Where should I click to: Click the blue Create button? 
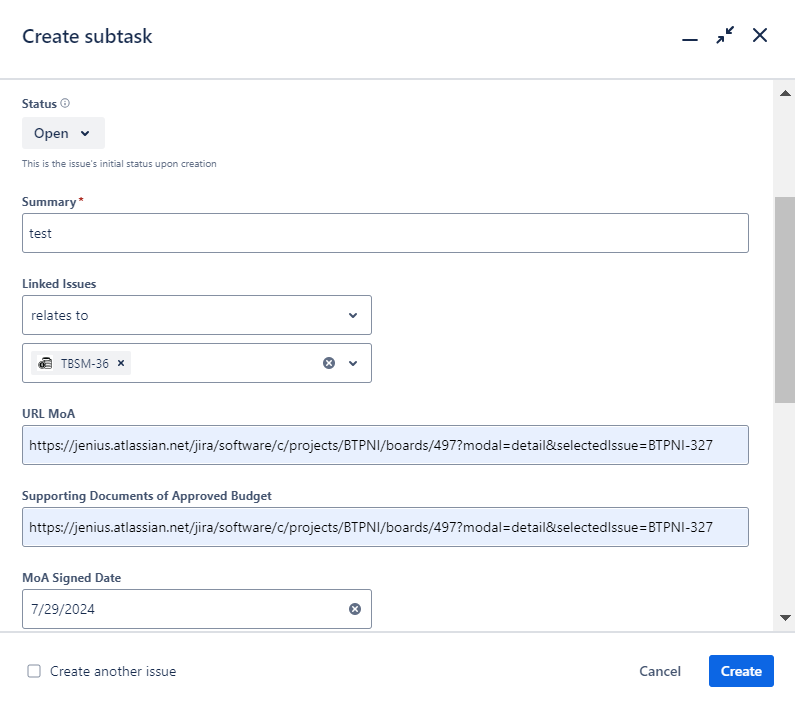click(x=741, y=671)
